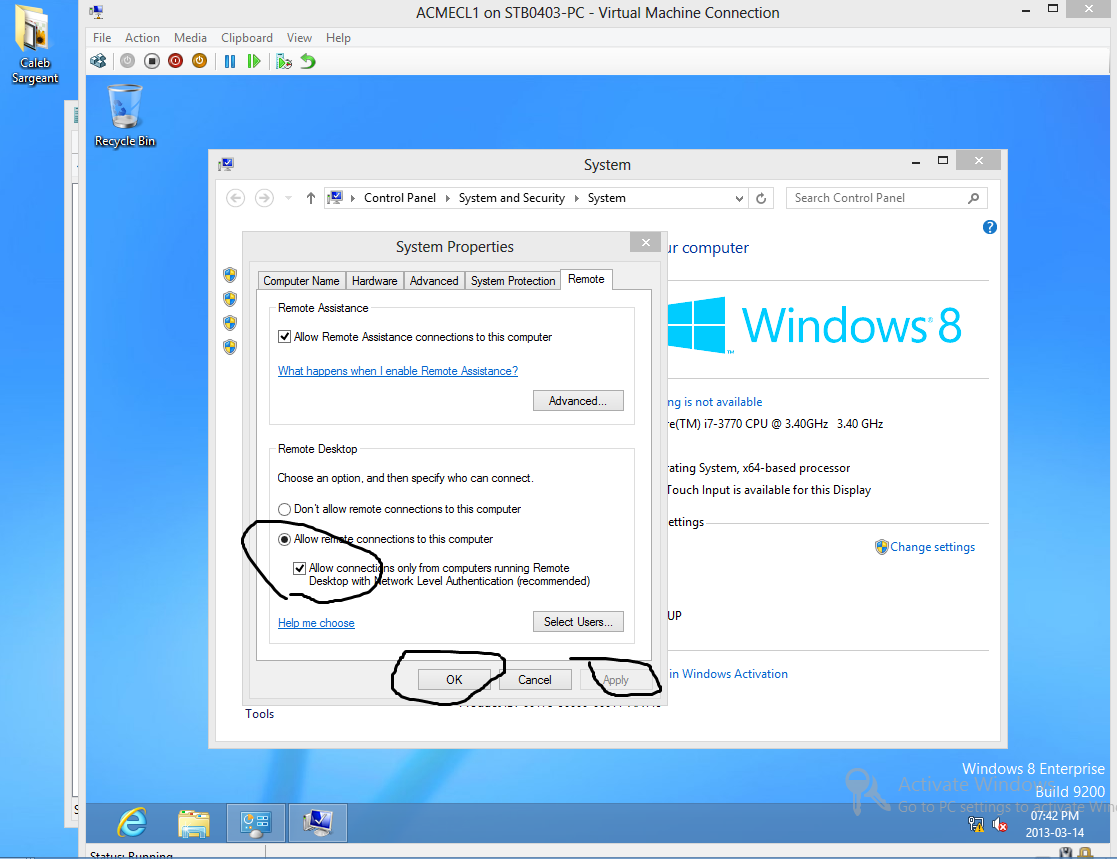Pause the virtual machine
1117x859 pixels.
(229, 61)
